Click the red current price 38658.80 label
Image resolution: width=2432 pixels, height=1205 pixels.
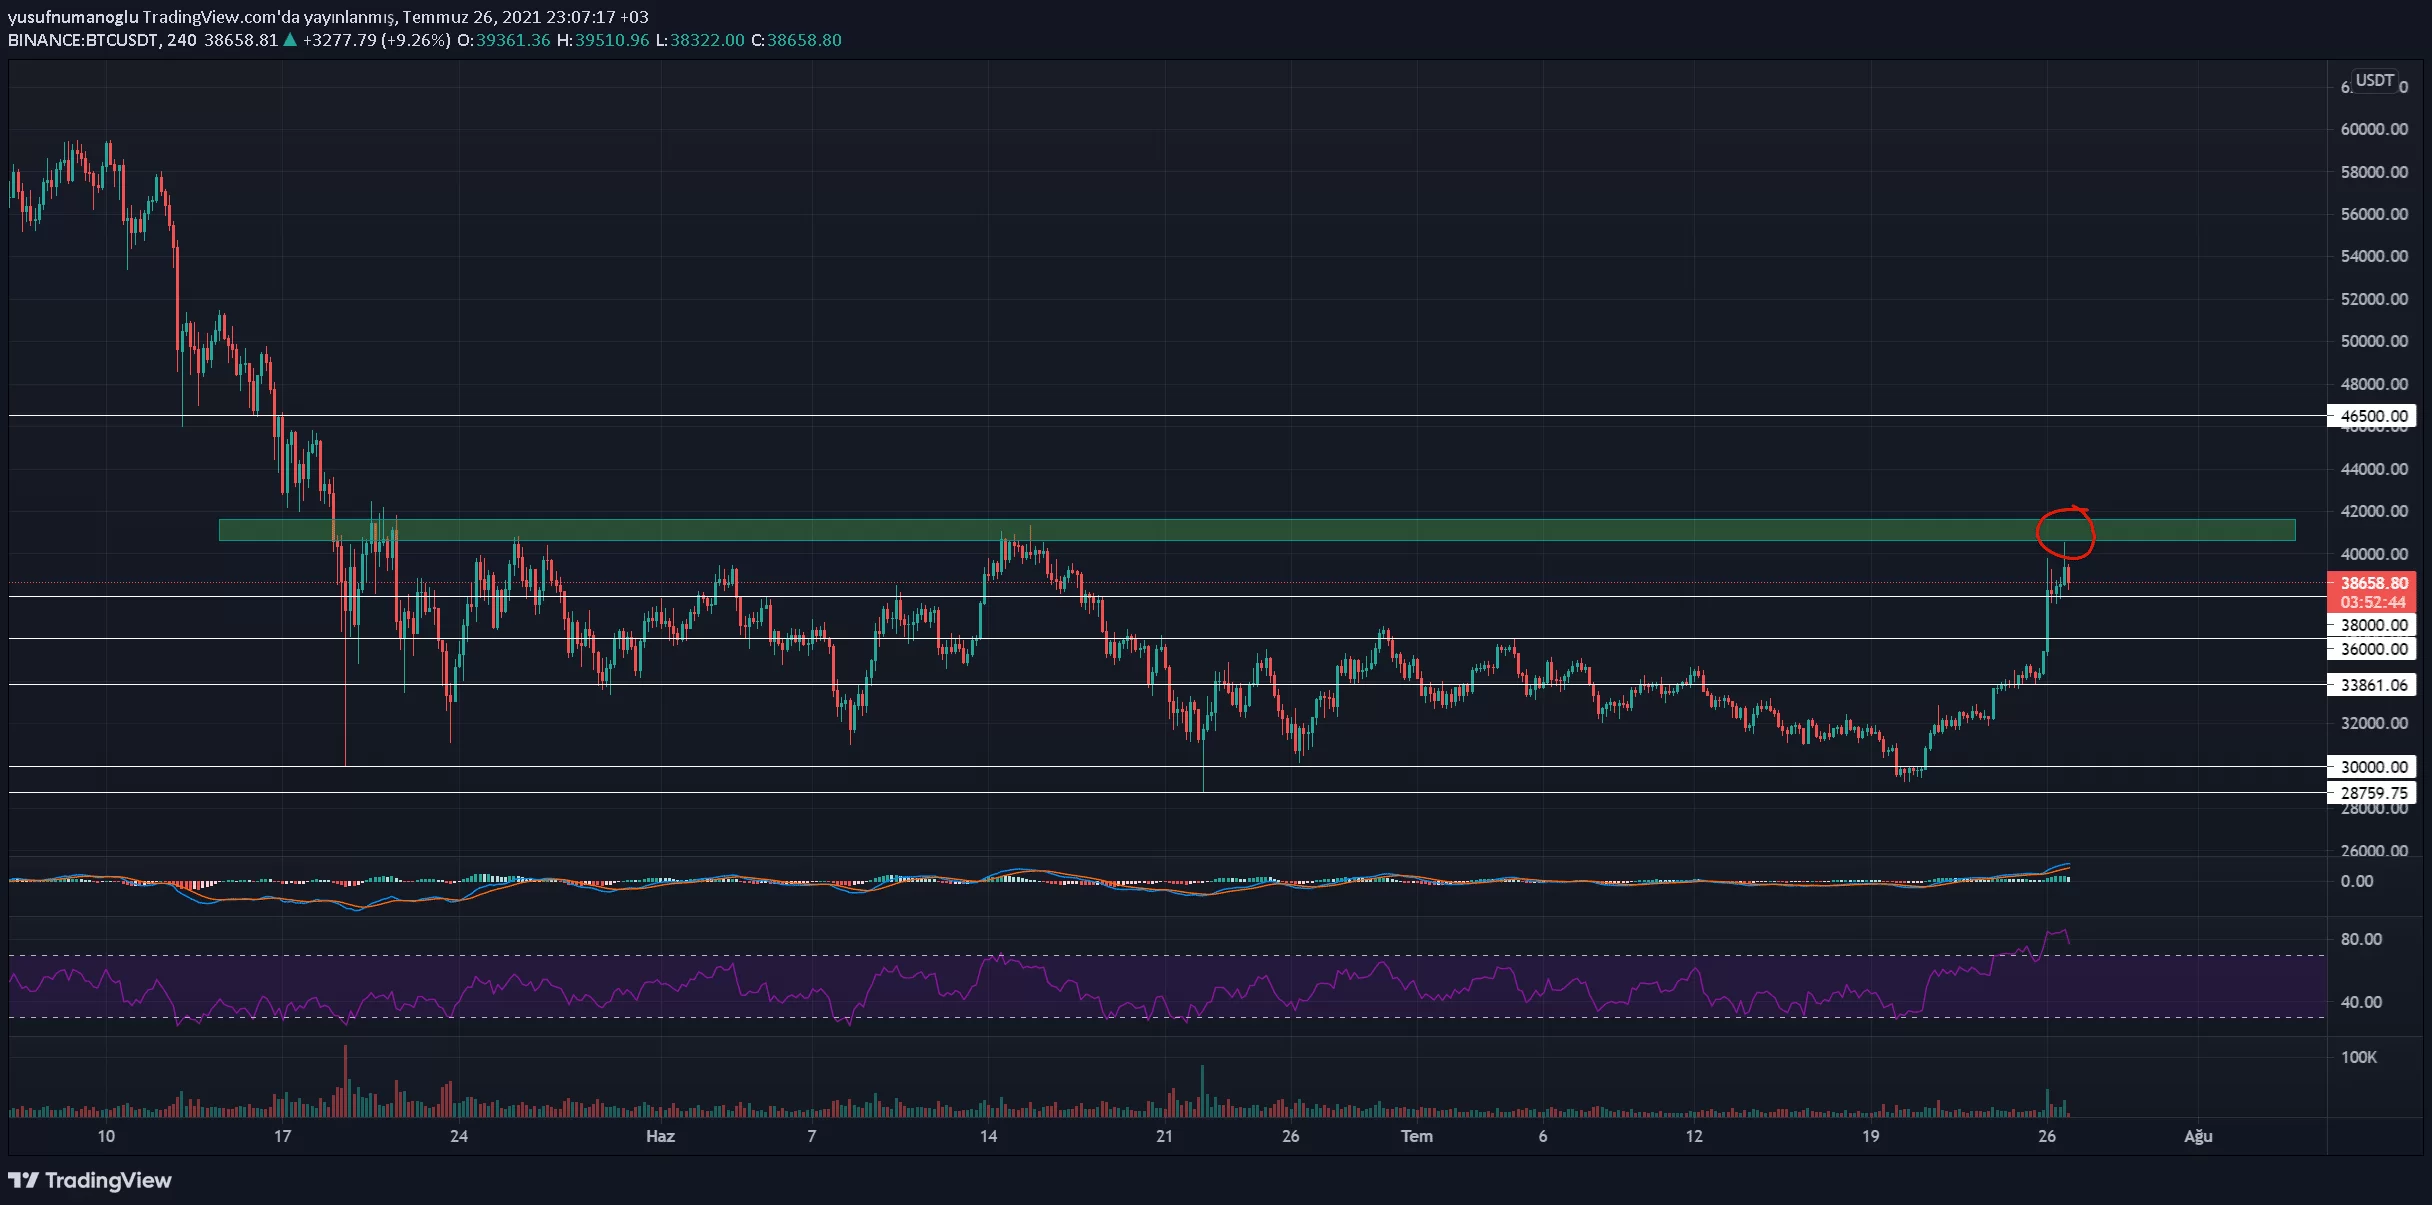(2373, 583)
